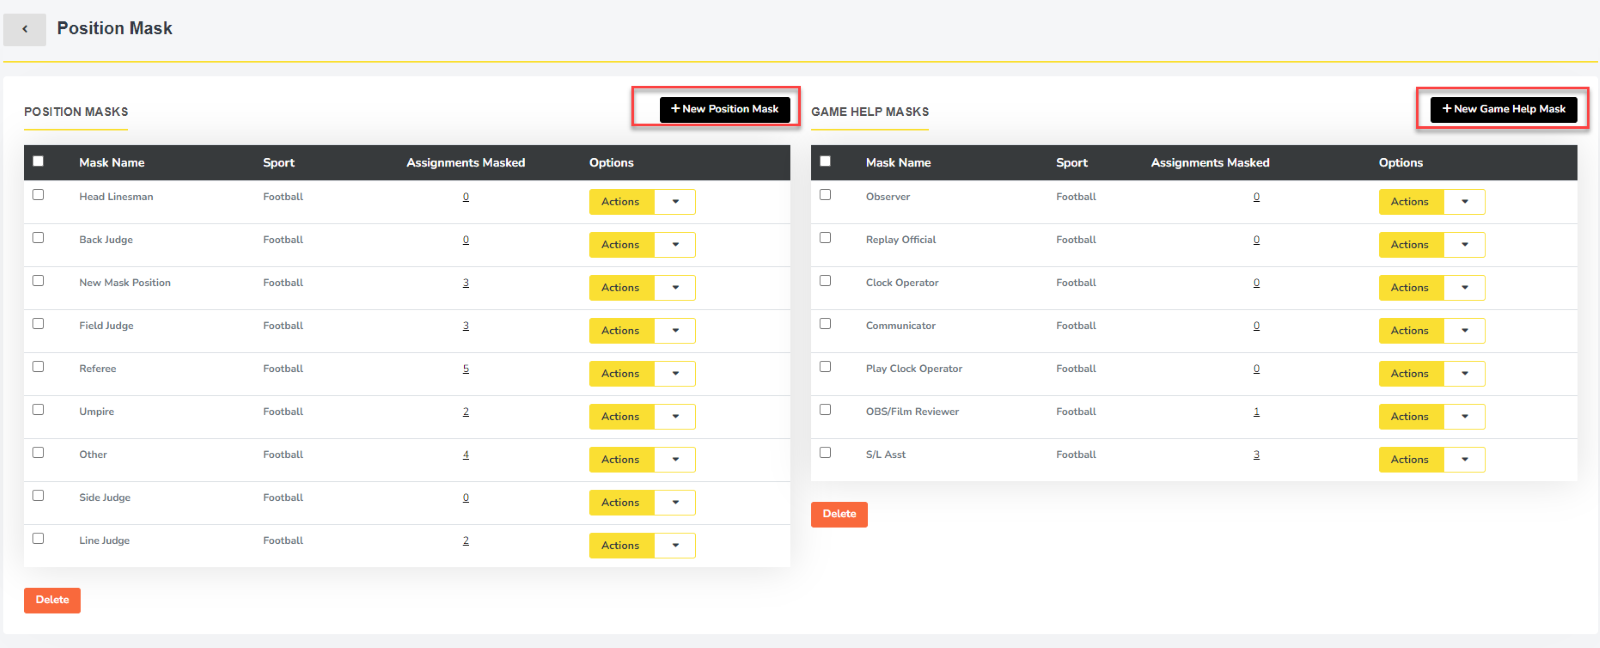Viewport: 1600px width, 648px height.
Task: Click the New Game Help Mask button
Action: tap(1503, 109)
